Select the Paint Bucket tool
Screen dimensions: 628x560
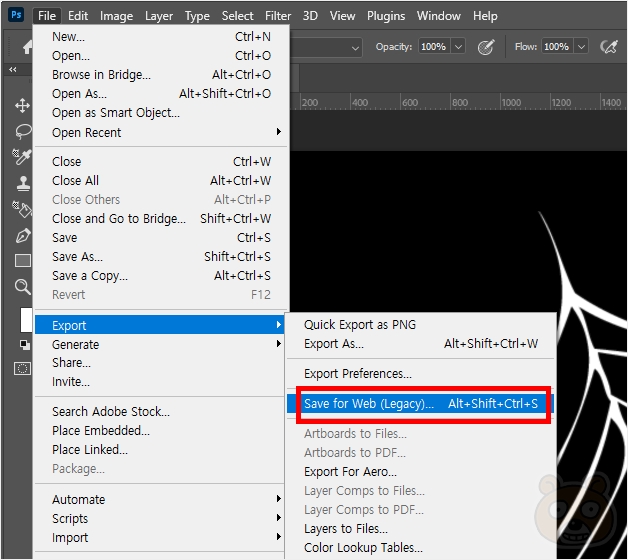(22, 209)
